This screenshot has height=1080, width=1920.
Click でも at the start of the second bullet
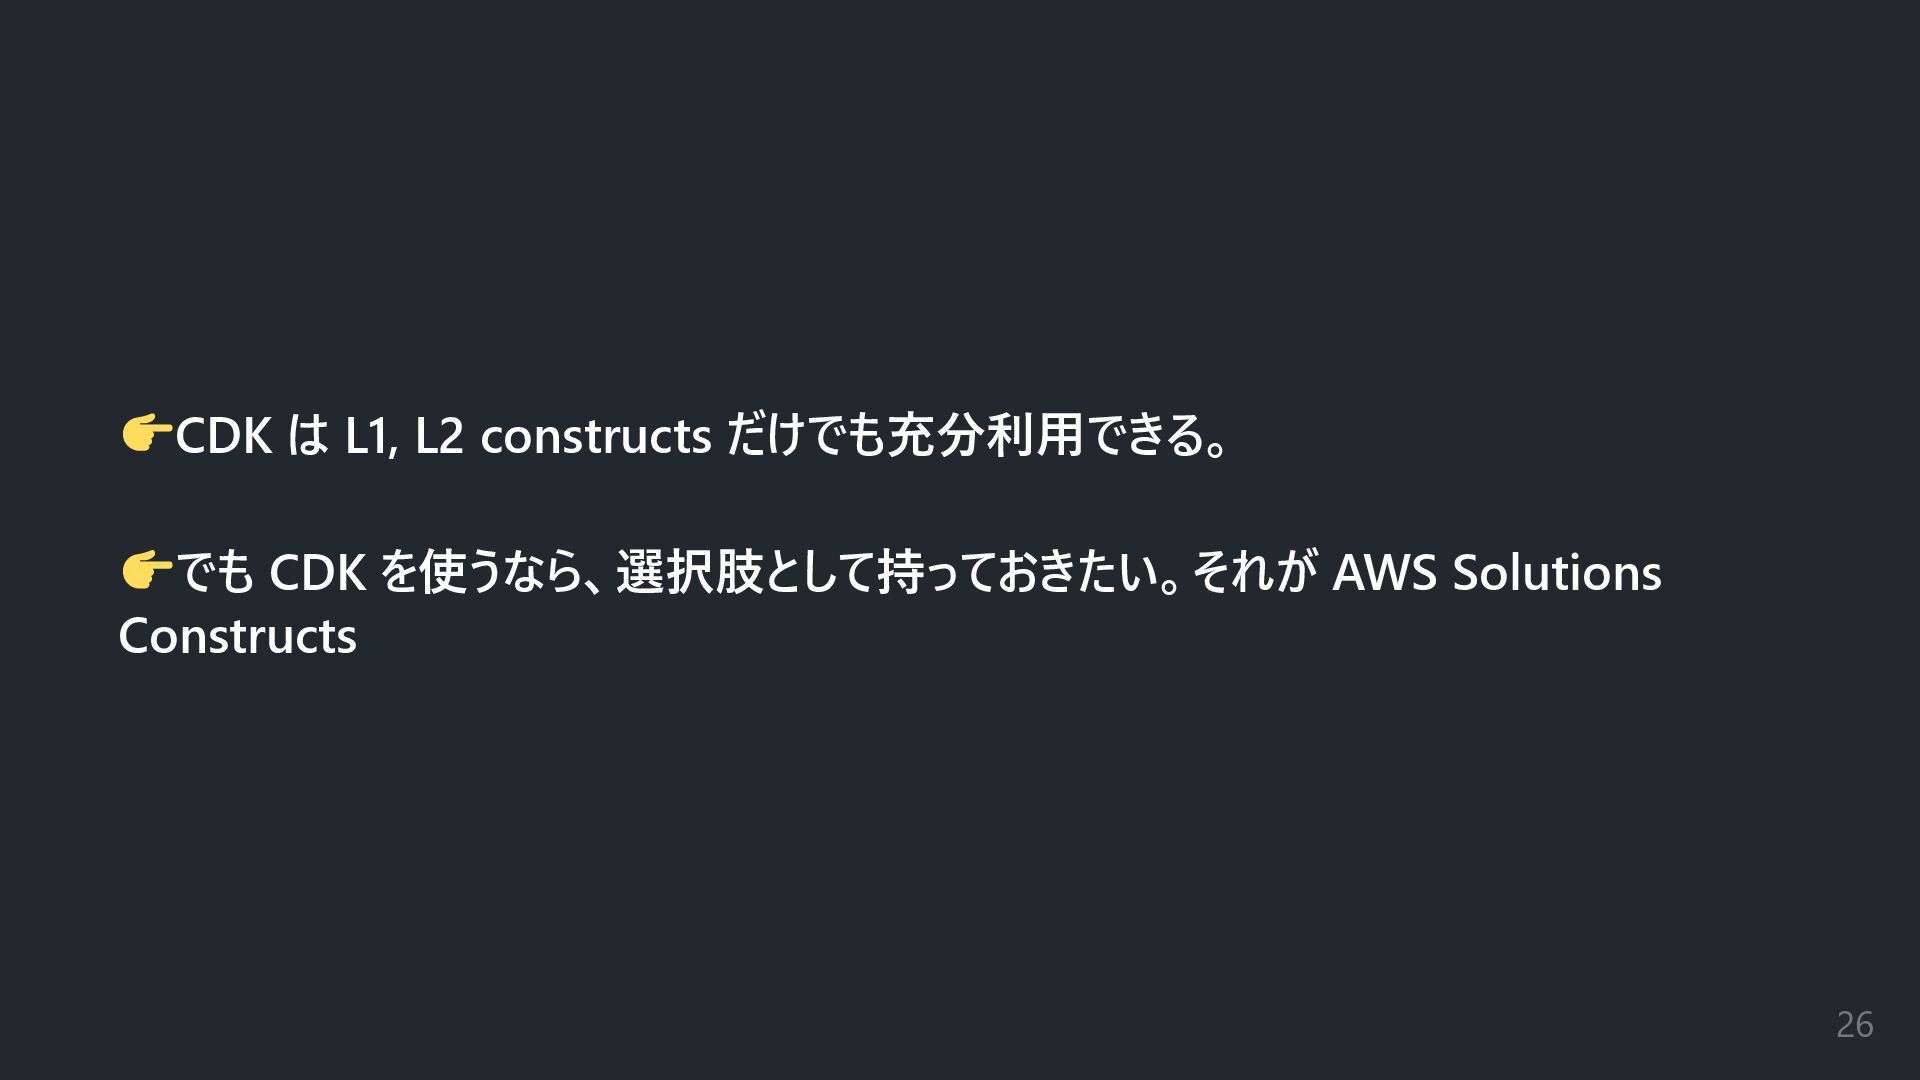215,573
